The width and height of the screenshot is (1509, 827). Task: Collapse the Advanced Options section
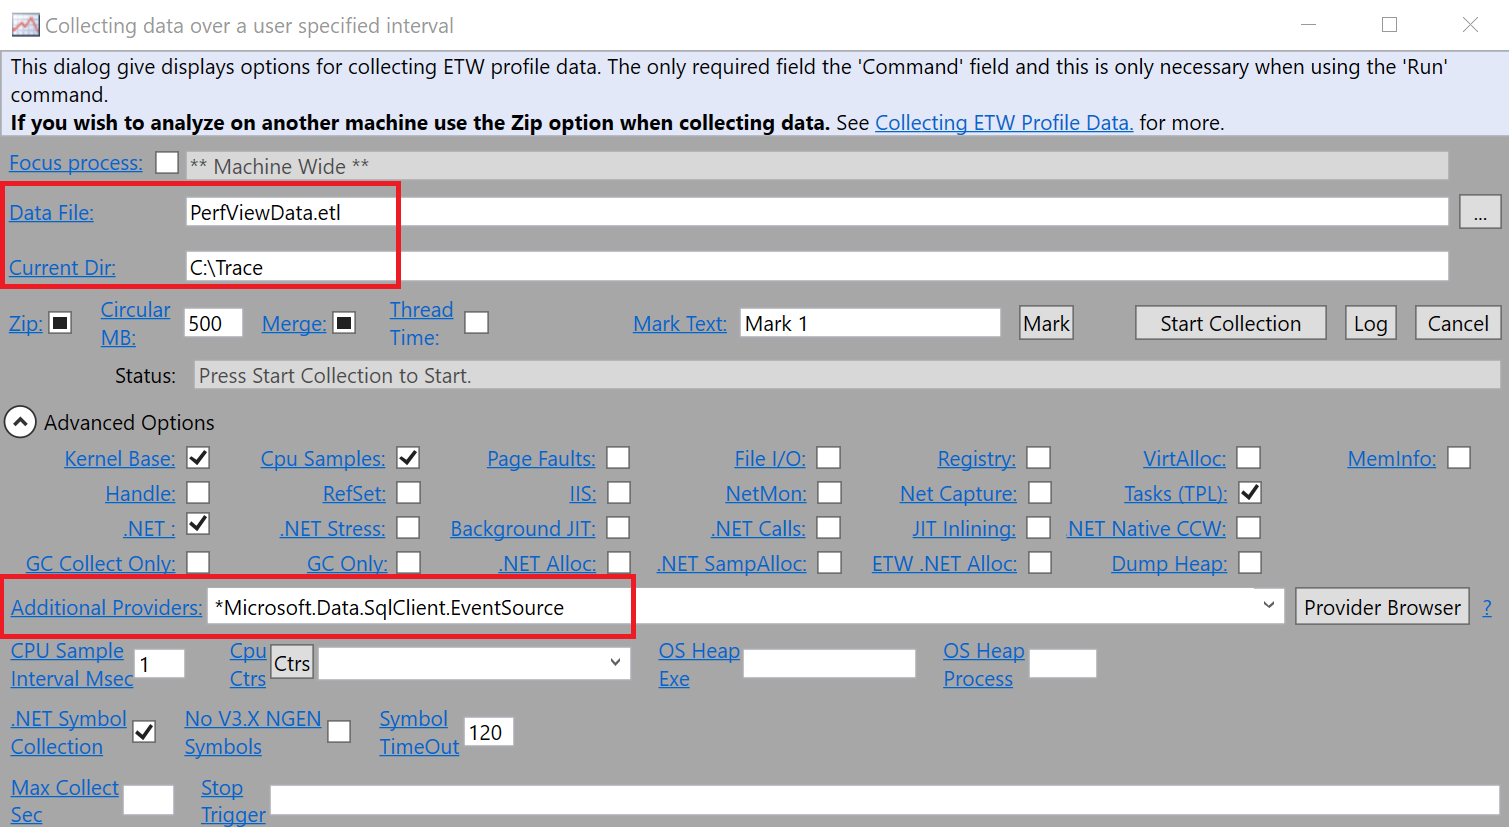(20, 421)
